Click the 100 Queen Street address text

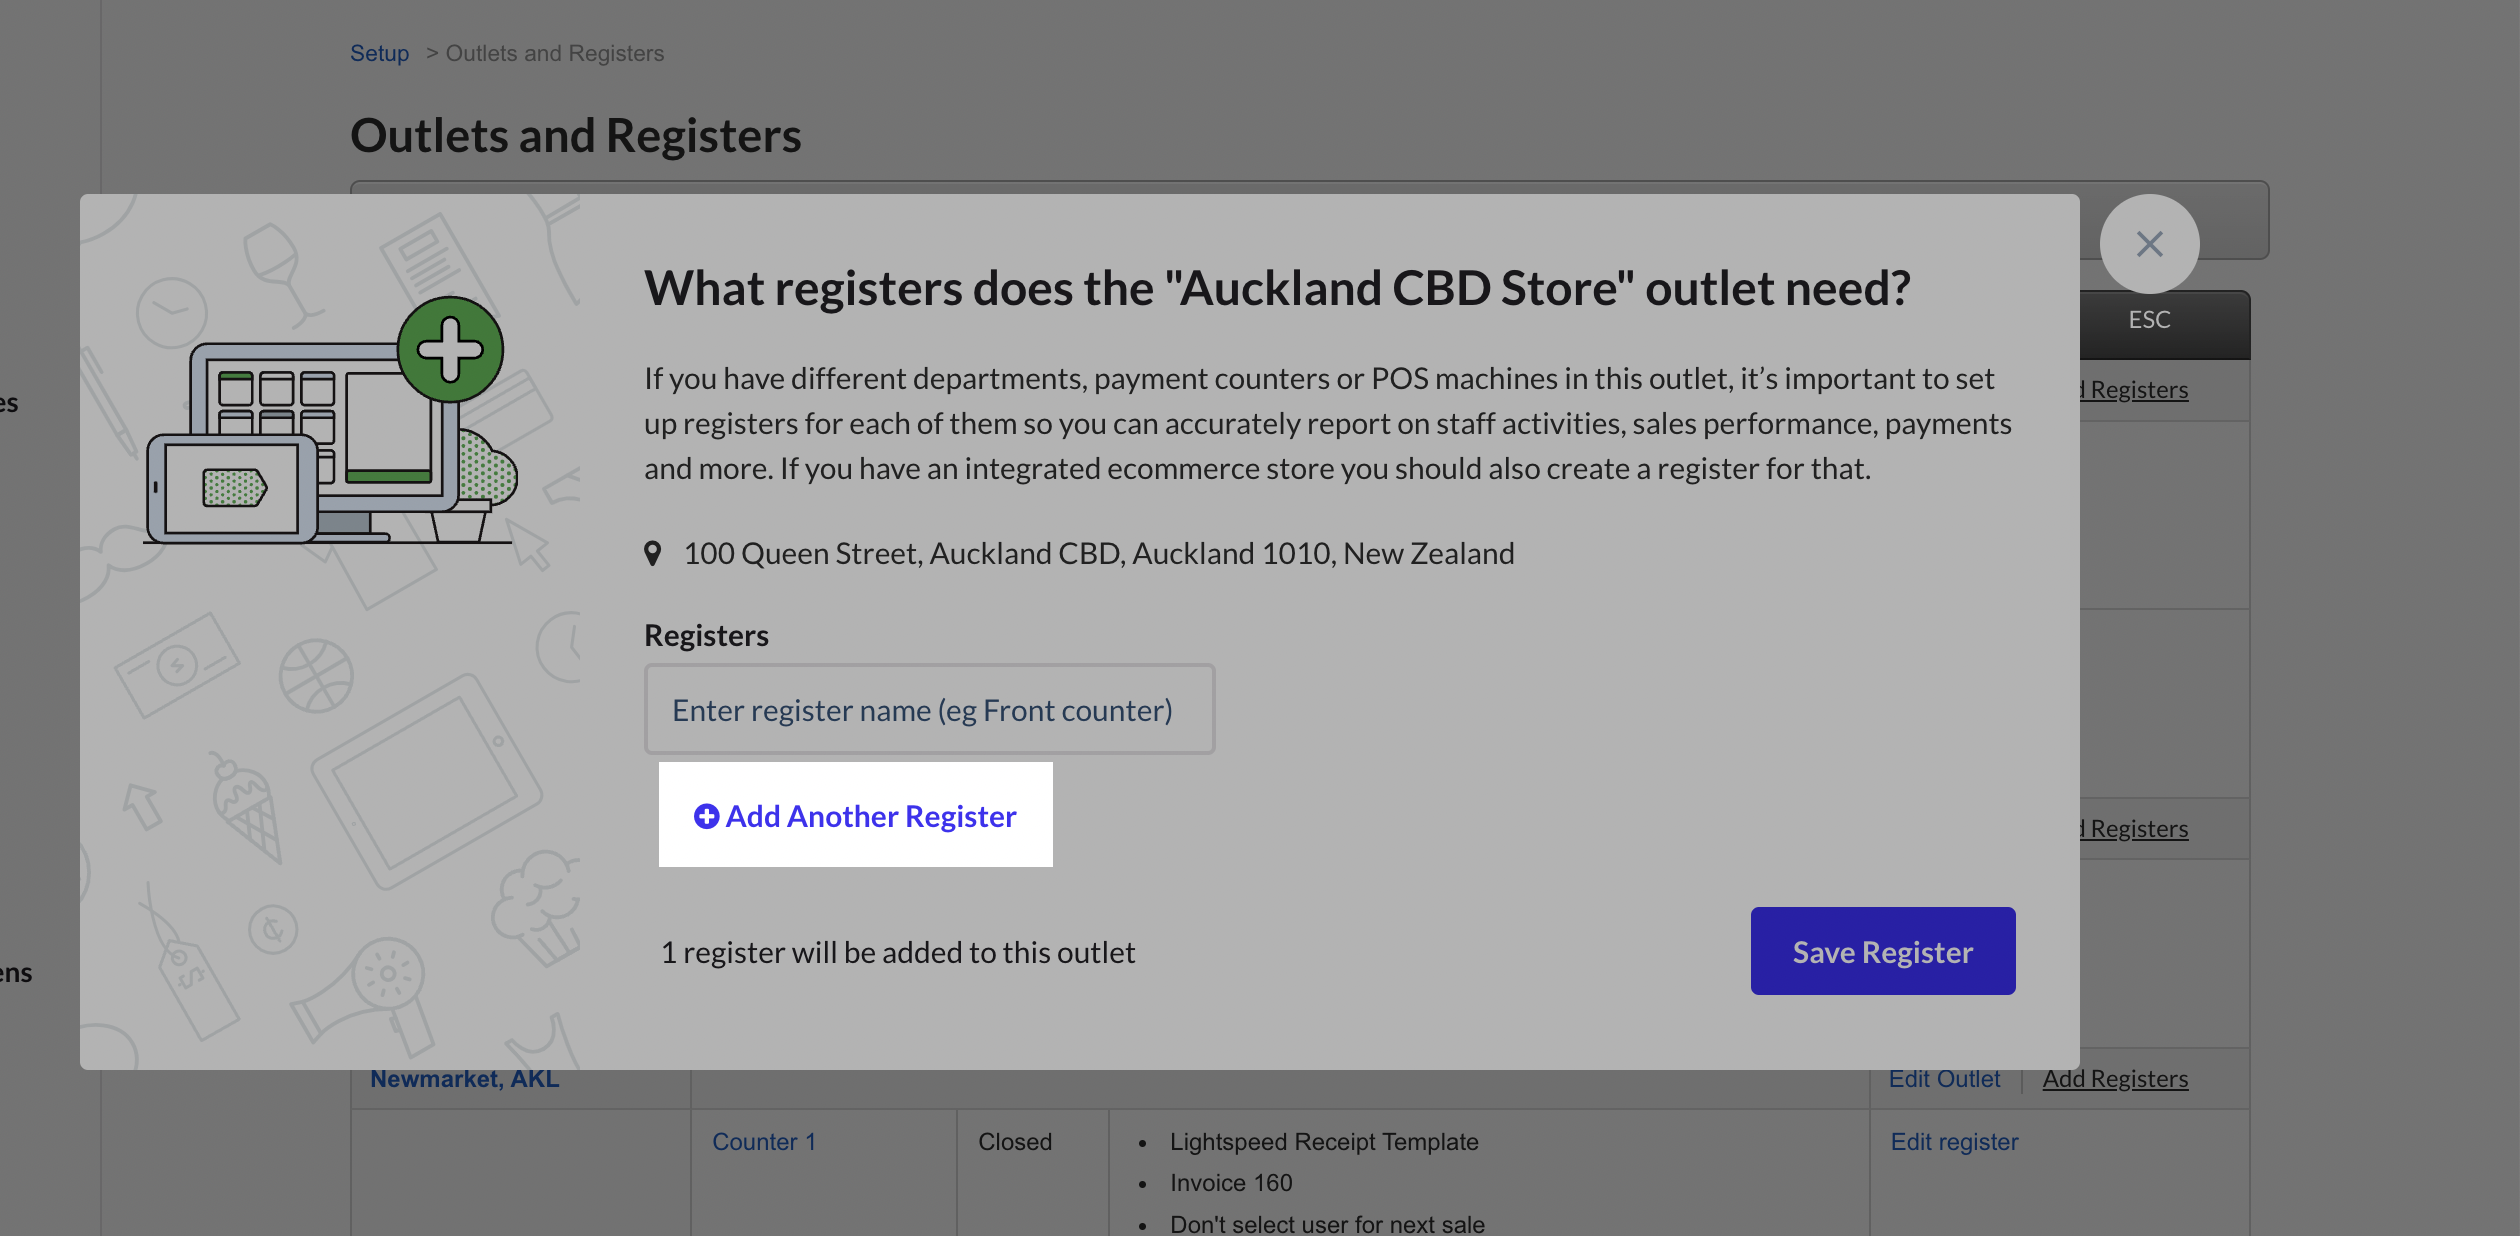pyautogui.click(x=1098, y=554)
